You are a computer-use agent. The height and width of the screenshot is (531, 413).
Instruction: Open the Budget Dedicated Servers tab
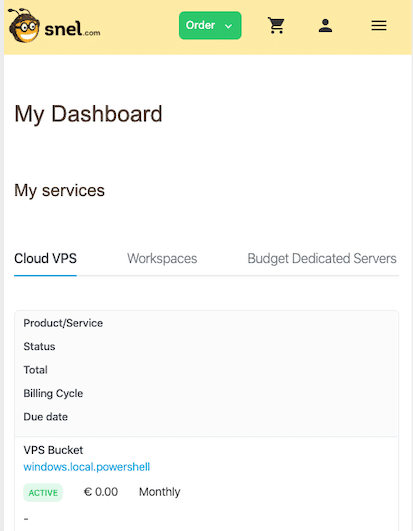pyautogui.click(x=322, y=259)
